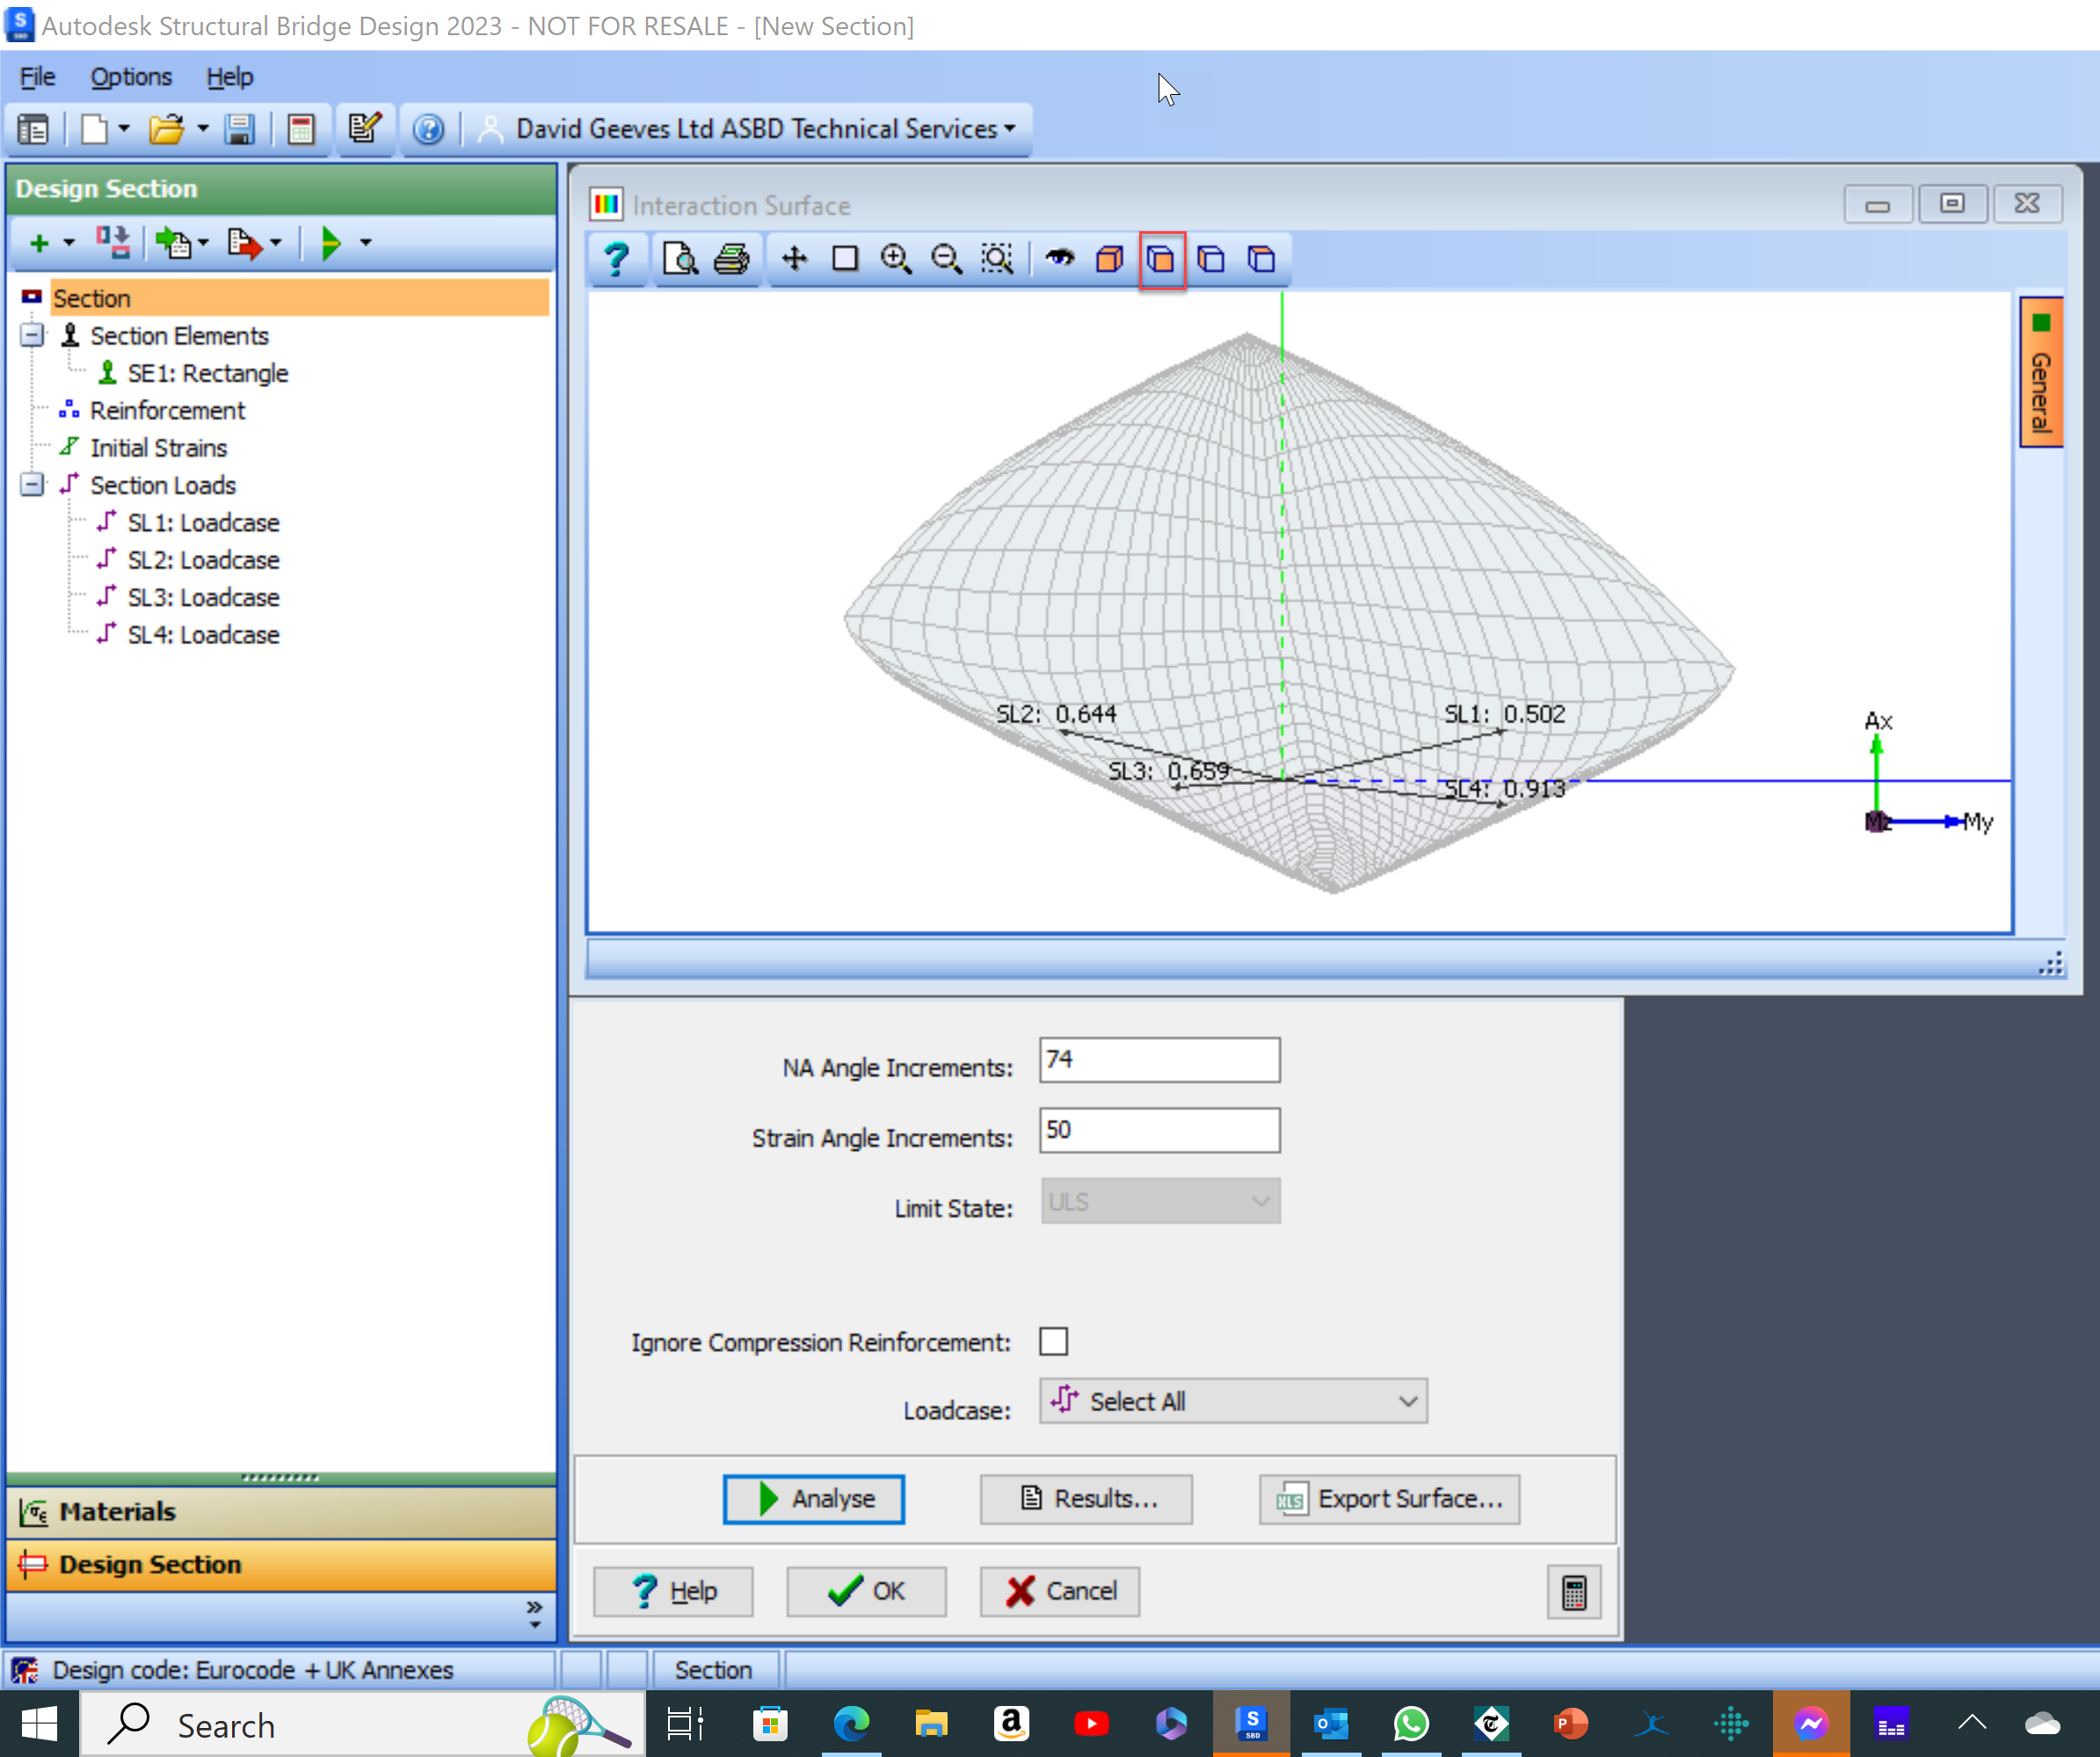The height and width of the screenshot is (1757, 2100).
Task: Open the Loadcase Select All dropdown
Action: pyautogui.click(x=1232, y=1401)
